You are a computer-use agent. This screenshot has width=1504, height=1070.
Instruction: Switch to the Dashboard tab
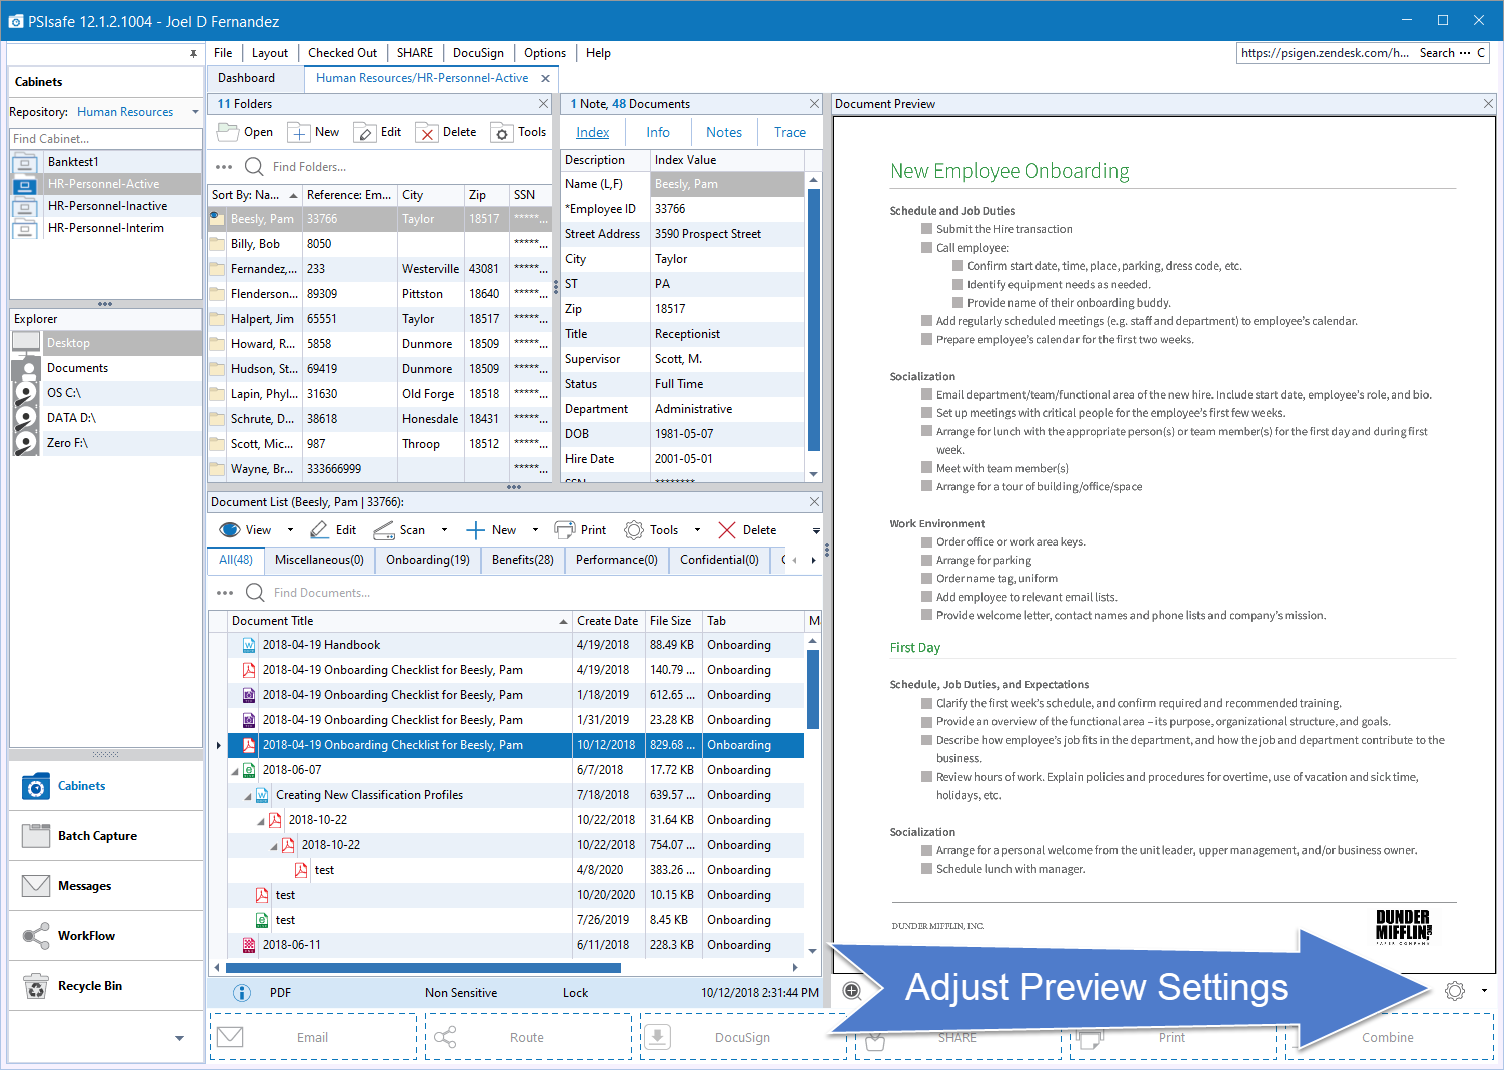coord(246,77)
